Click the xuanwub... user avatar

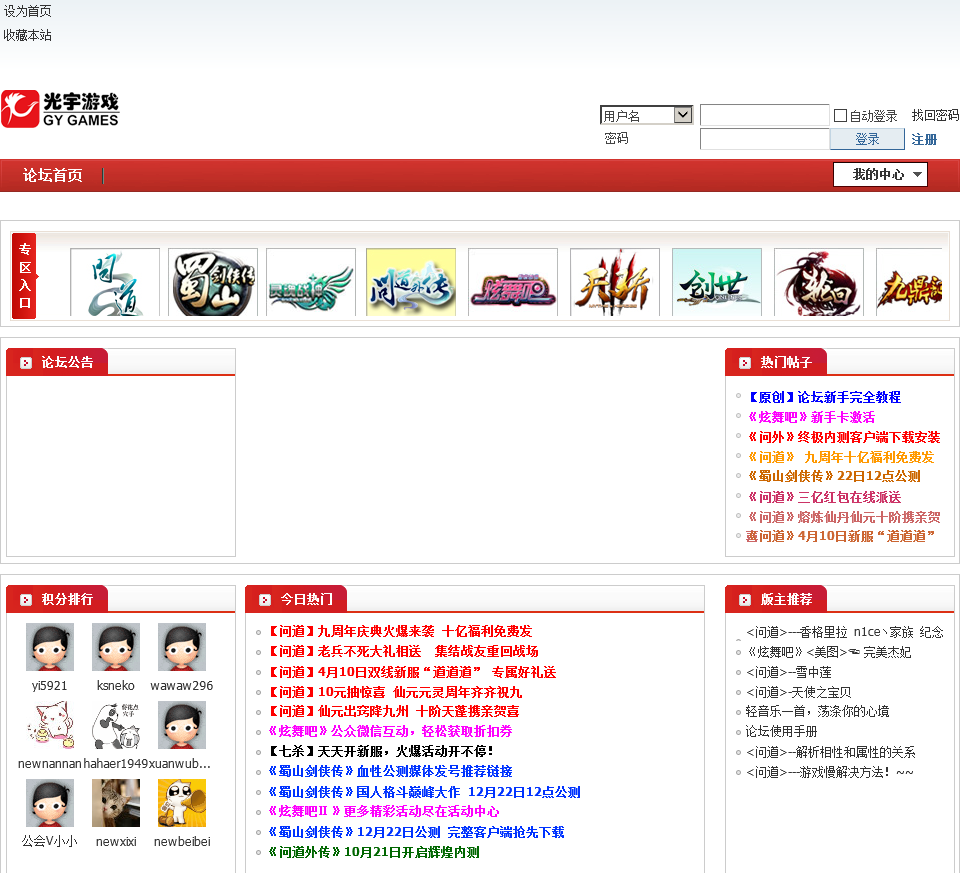click(182, 725)
